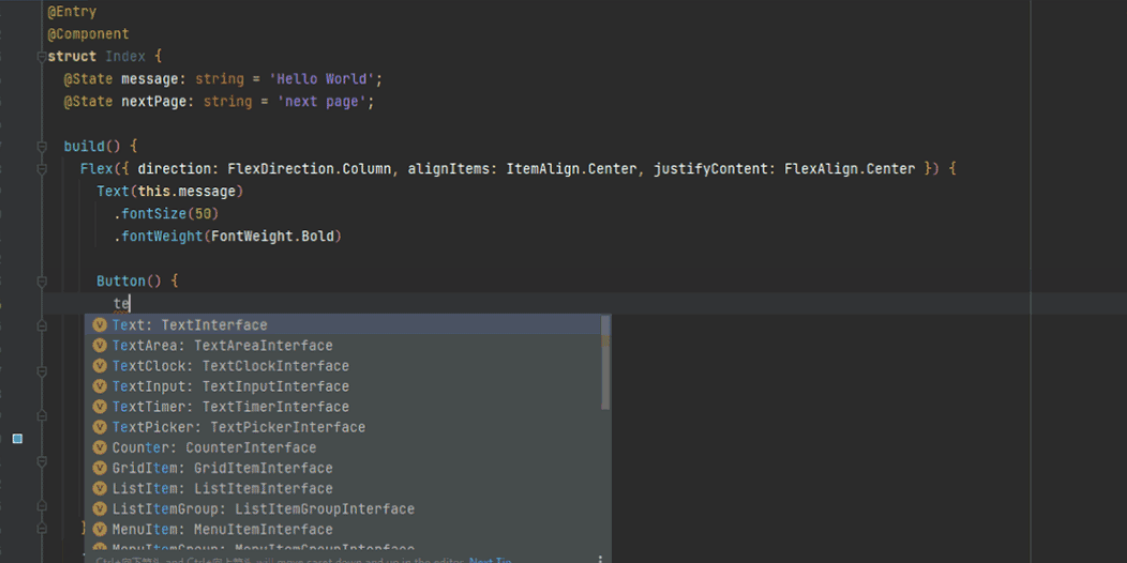Fold the Flex container code block

coord(42,170)
